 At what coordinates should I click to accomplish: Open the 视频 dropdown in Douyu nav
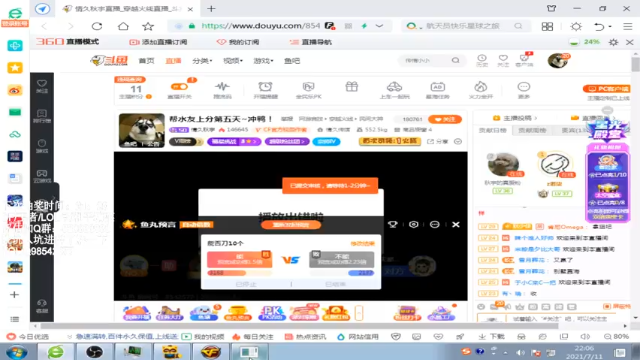click(233, 61)
